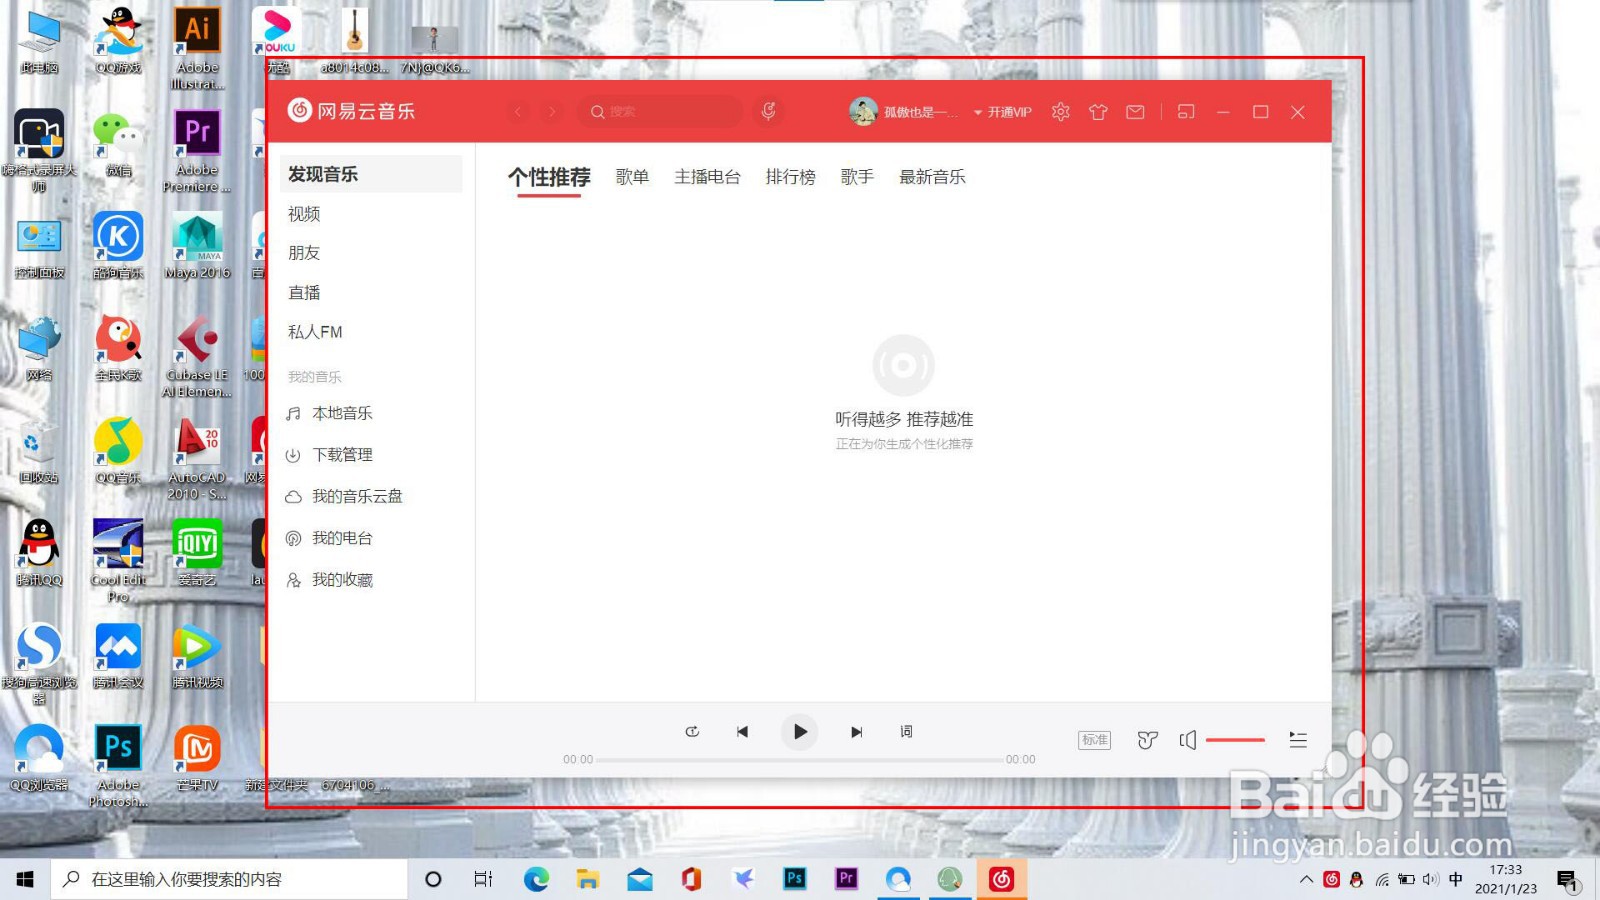Select the 最新音乐 tab
The width and height of the screenshot is (1600, 900).
click(x=932, y=177)
